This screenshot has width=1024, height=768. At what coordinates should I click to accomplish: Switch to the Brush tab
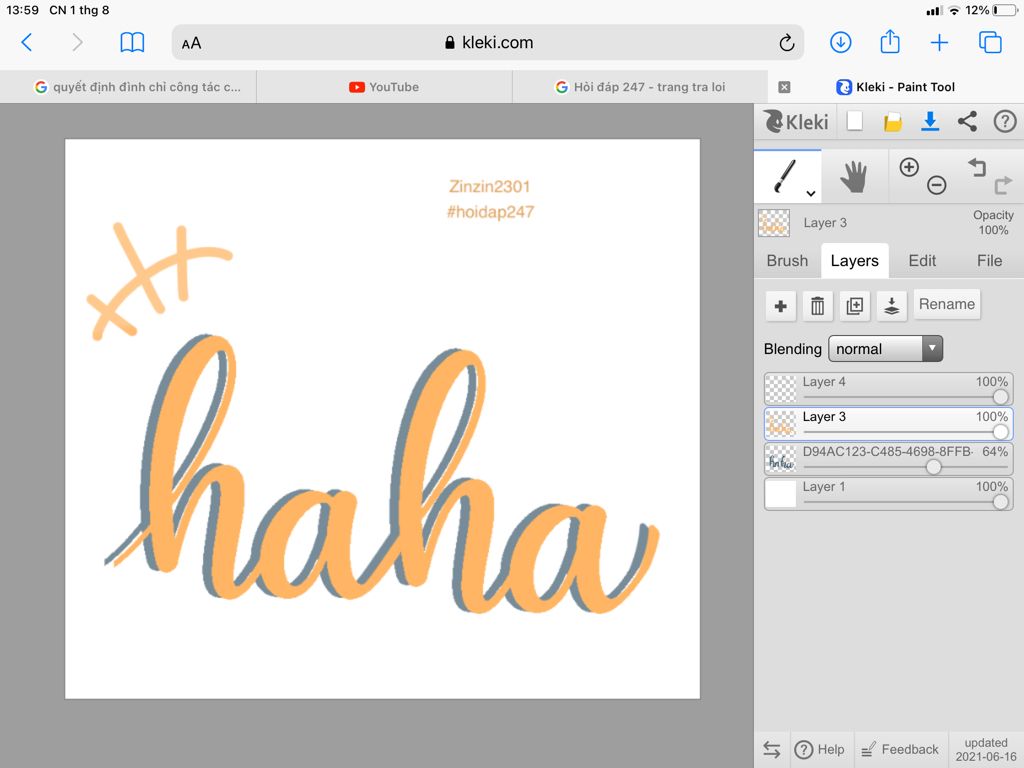point(787,261)
